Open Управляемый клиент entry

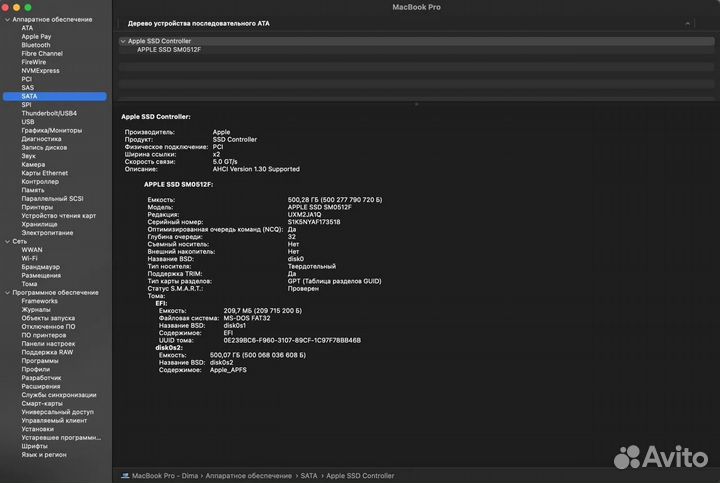[x=54, y=421]
